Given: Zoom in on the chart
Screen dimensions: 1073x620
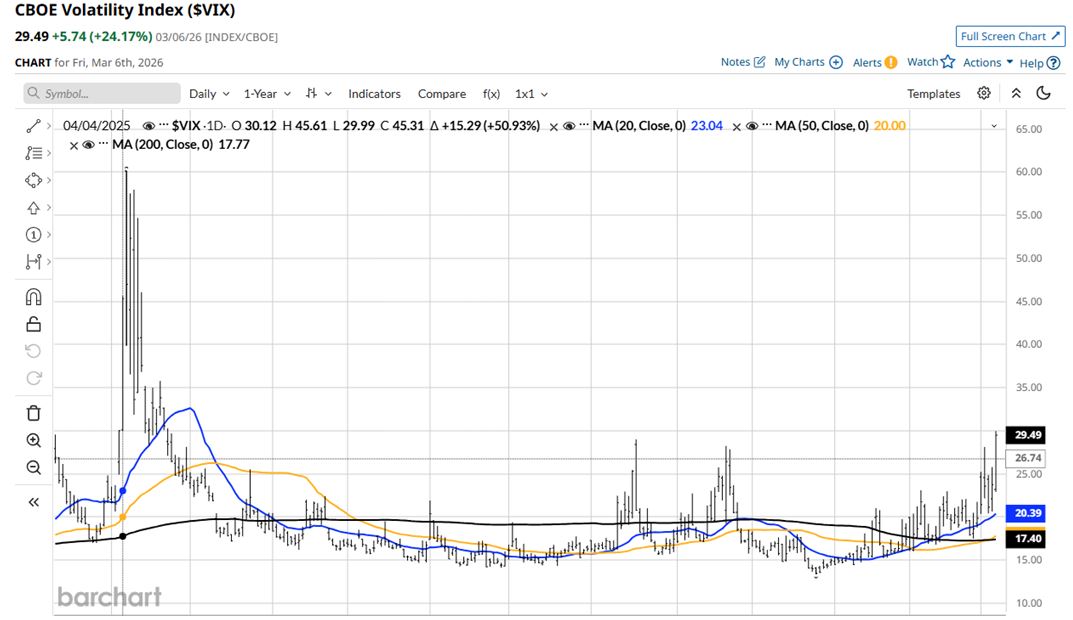Looking at the screenshot, I should (x=33, y=440).
